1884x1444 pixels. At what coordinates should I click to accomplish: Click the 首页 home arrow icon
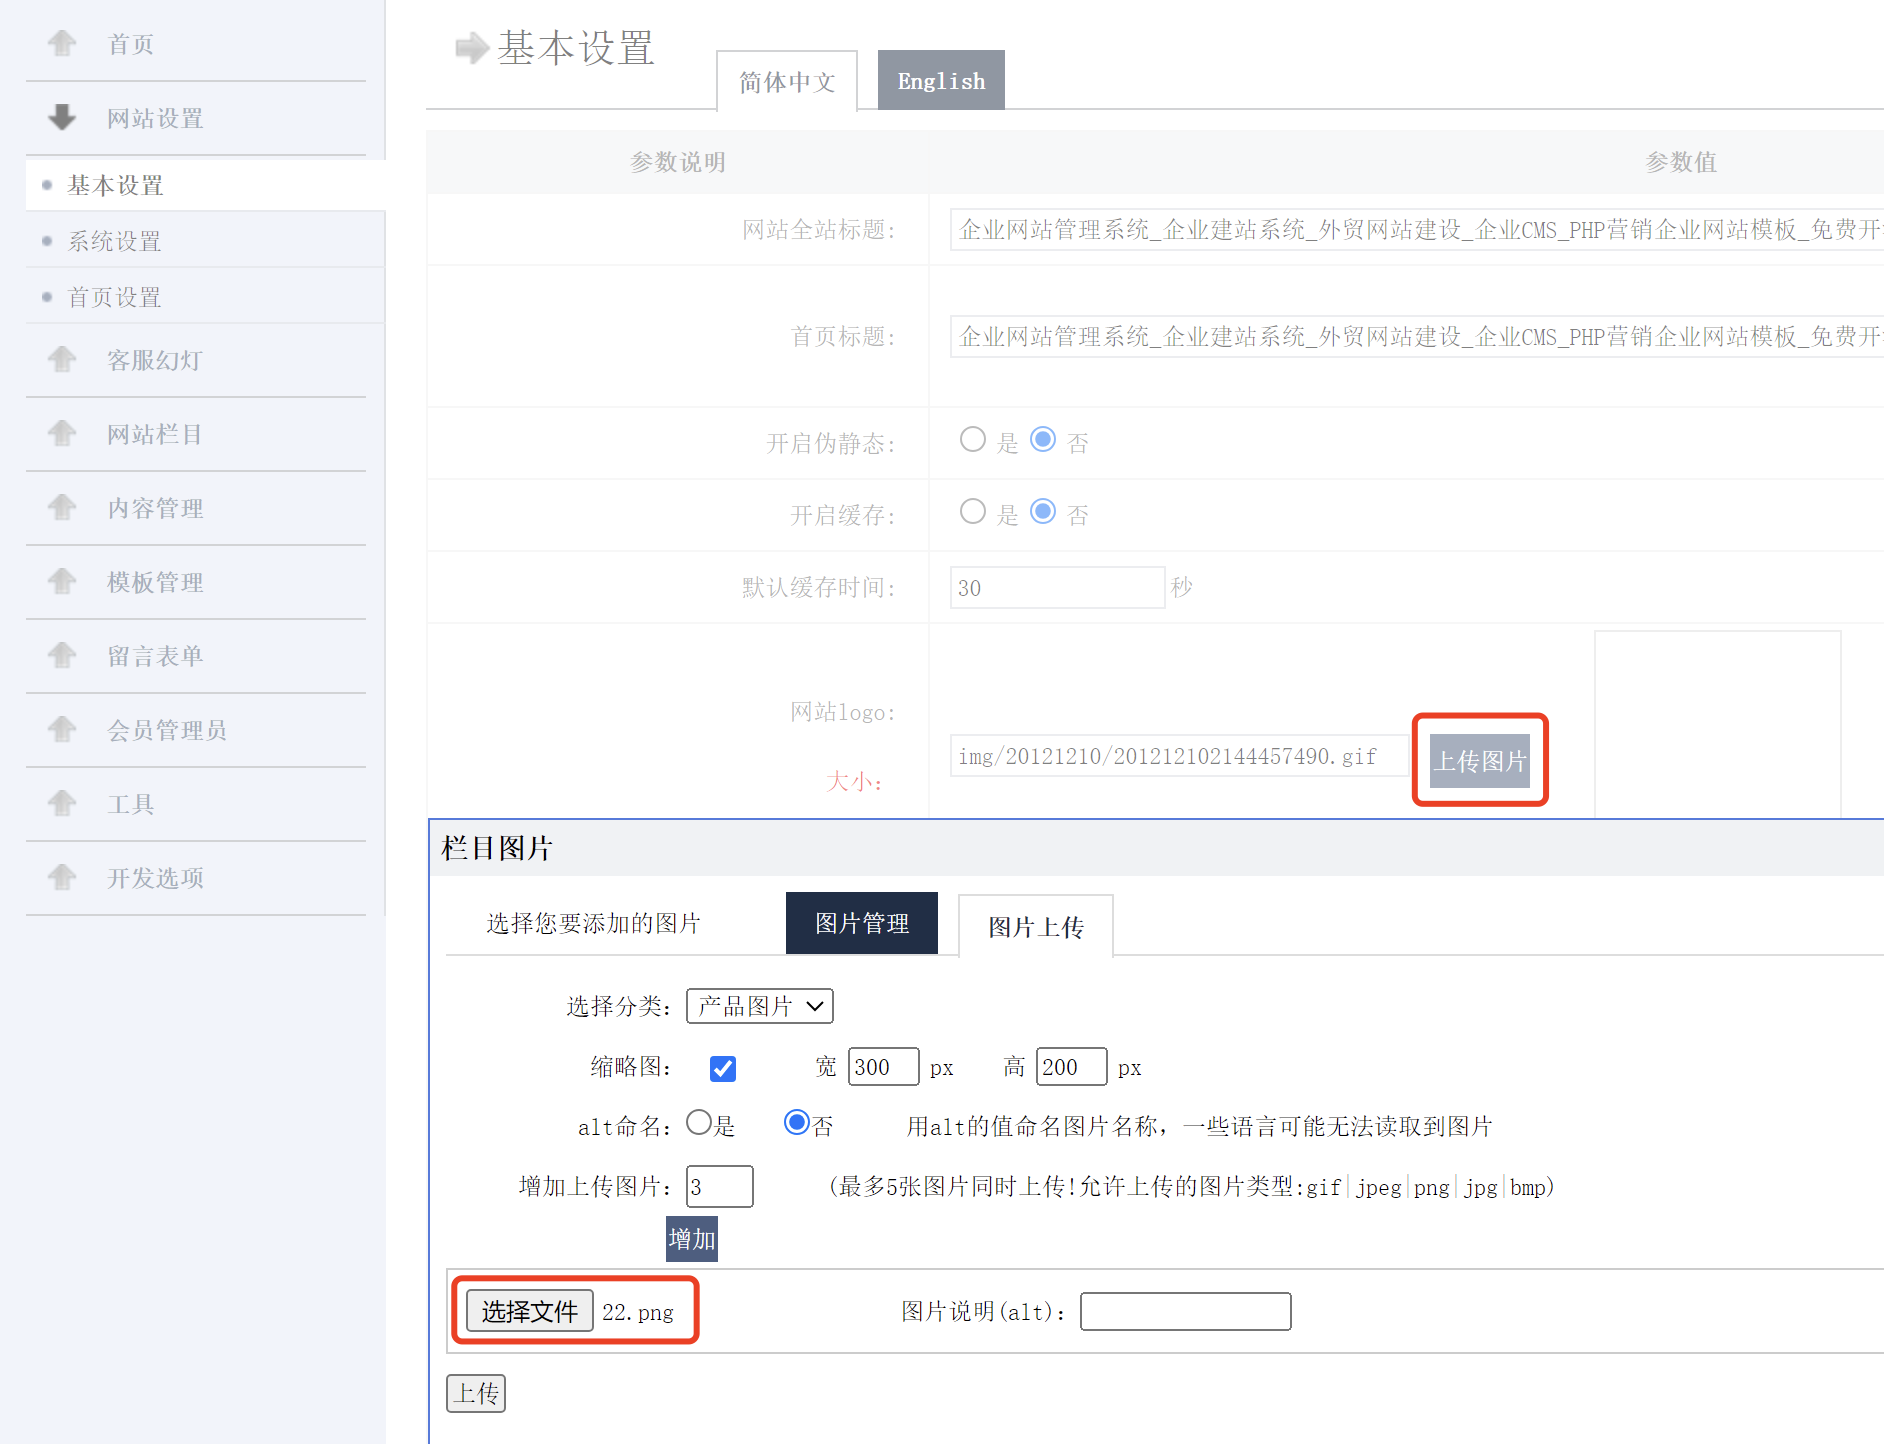[62, 42]
